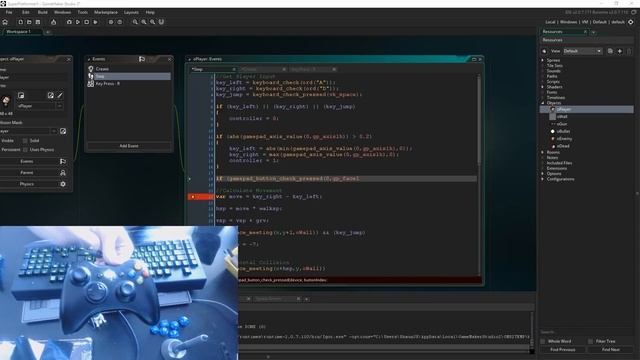Click the Clean toolbar icon
The height and width of the screenshot is (360, 640).
[x=96, y=22]
